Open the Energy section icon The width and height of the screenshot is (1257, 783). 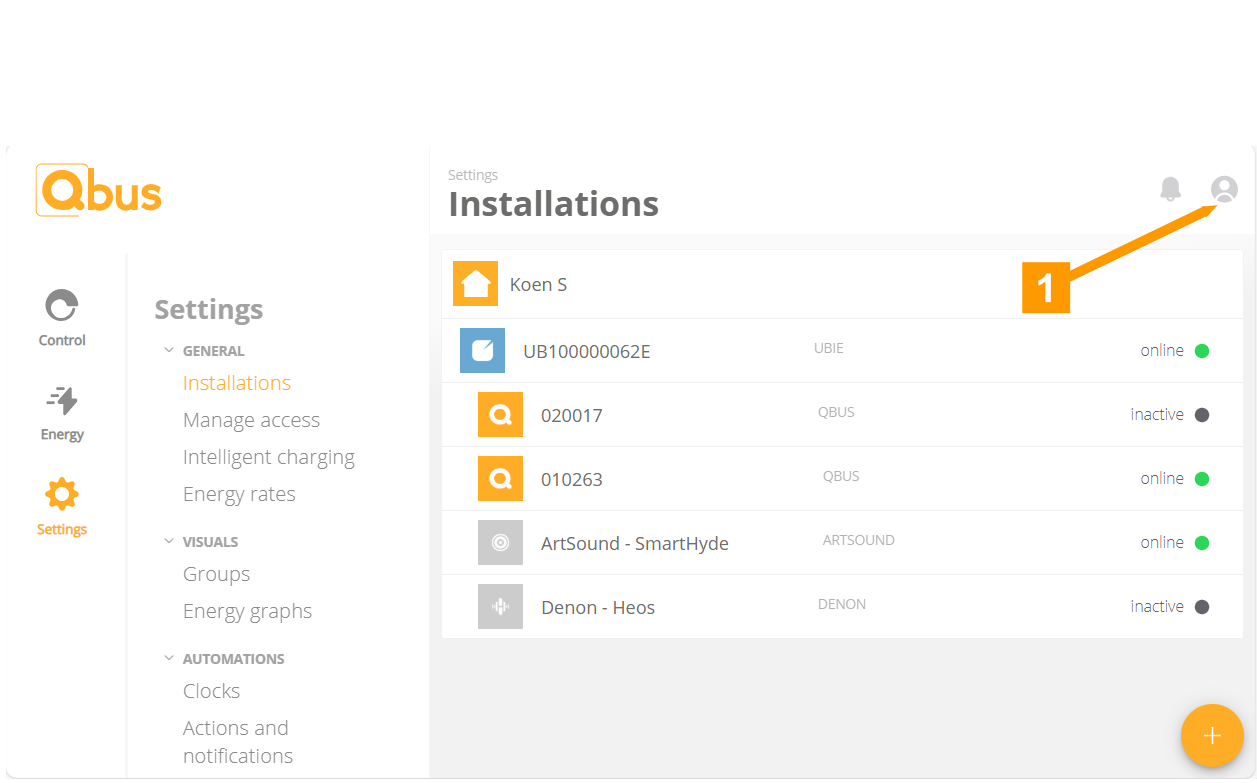point(62,400)
